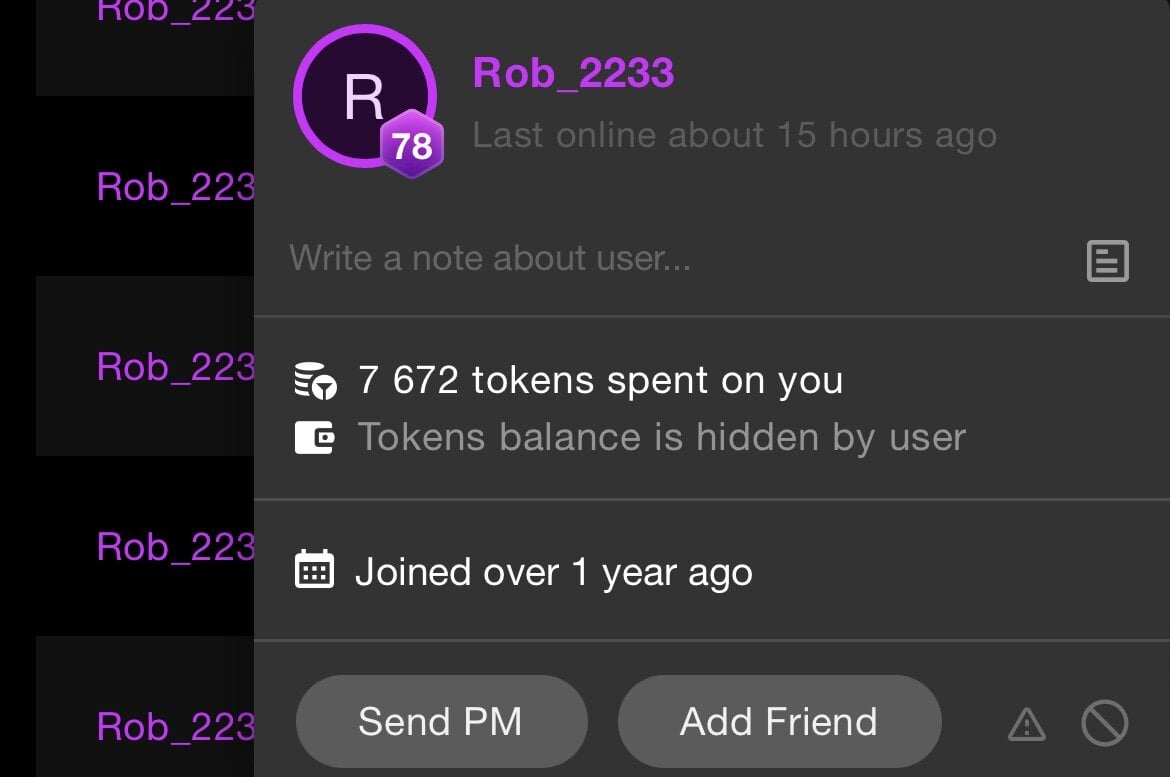1170x777 pixels.
Task: Select the bottom-most Rob_223 entry in the list
Action: click(x=175, y=726)
